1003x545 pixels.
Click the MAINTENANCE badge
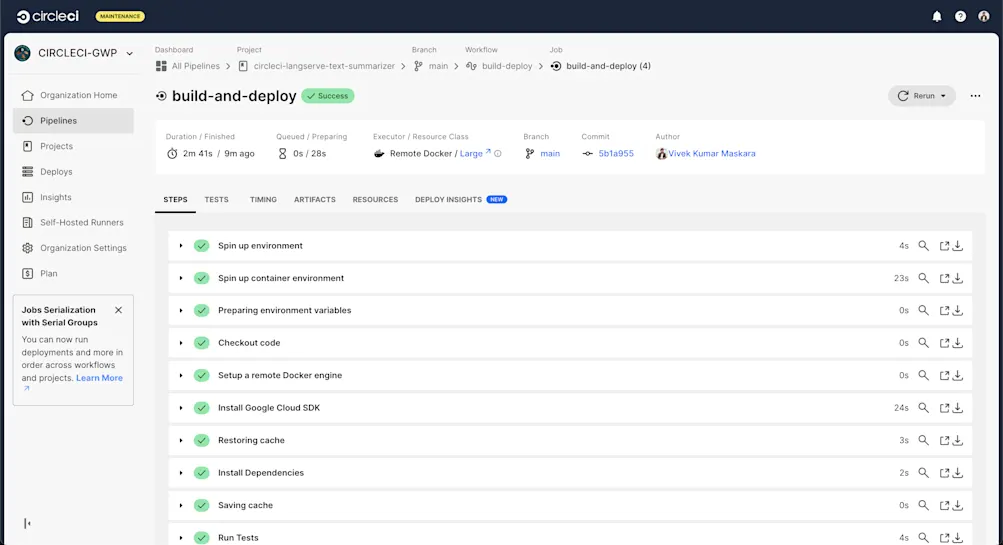coord(120,17)
